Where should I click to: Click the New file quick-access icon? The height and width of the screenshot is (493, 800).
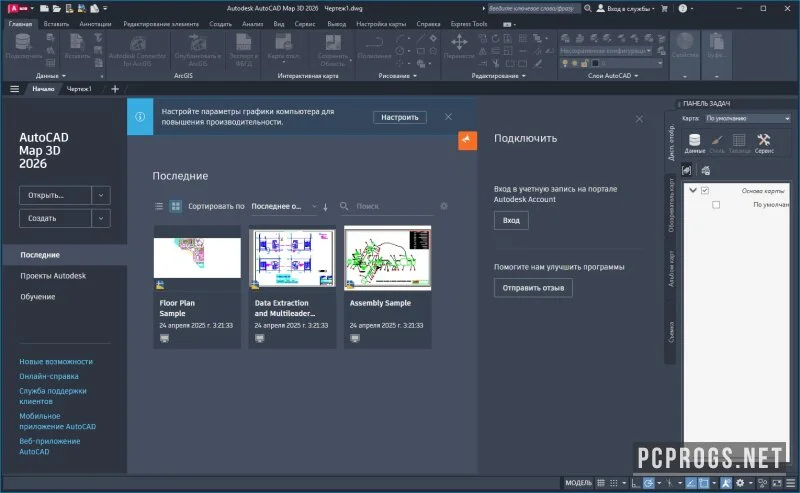44,8
